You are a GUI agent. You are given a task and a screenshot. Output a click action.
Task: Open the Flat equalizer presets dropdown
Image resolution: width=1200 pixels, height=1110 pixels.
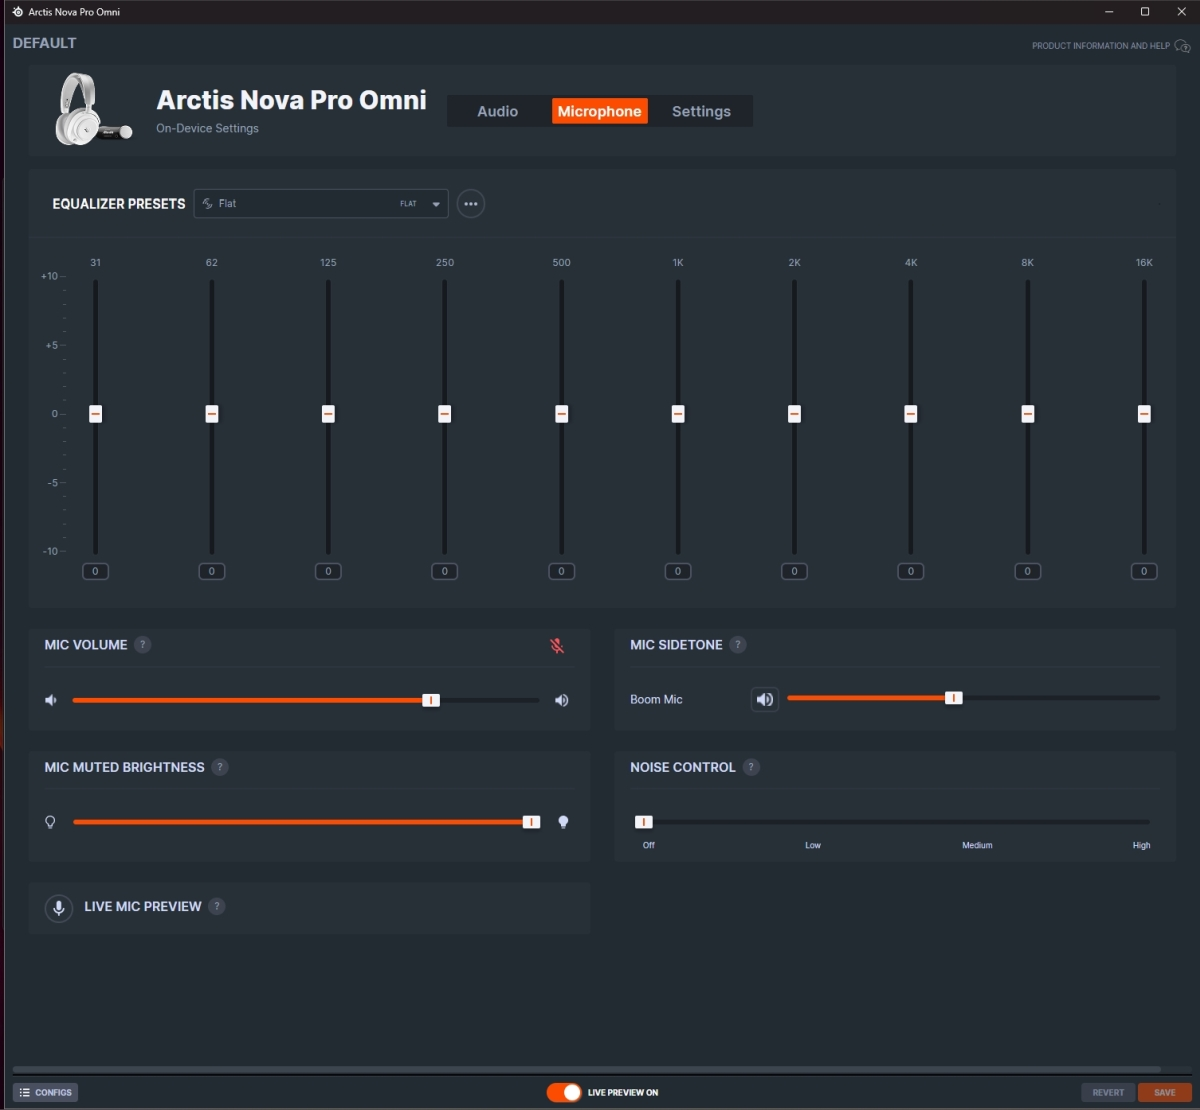pos(321,204)
